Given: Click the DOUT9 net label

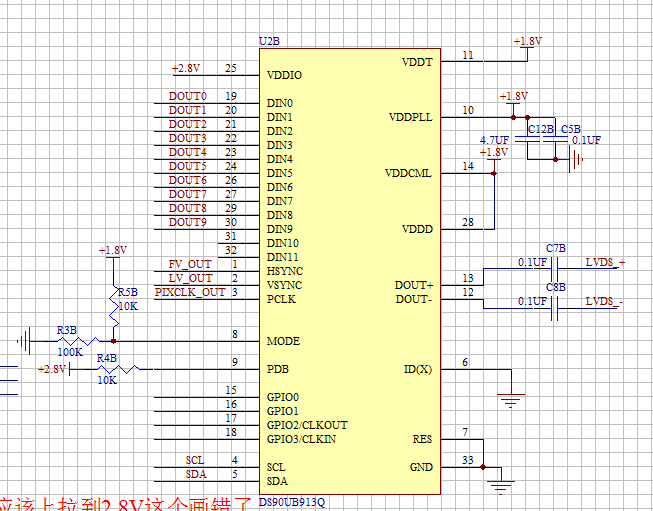Looking at the screenshot, I should click(187, 222).
